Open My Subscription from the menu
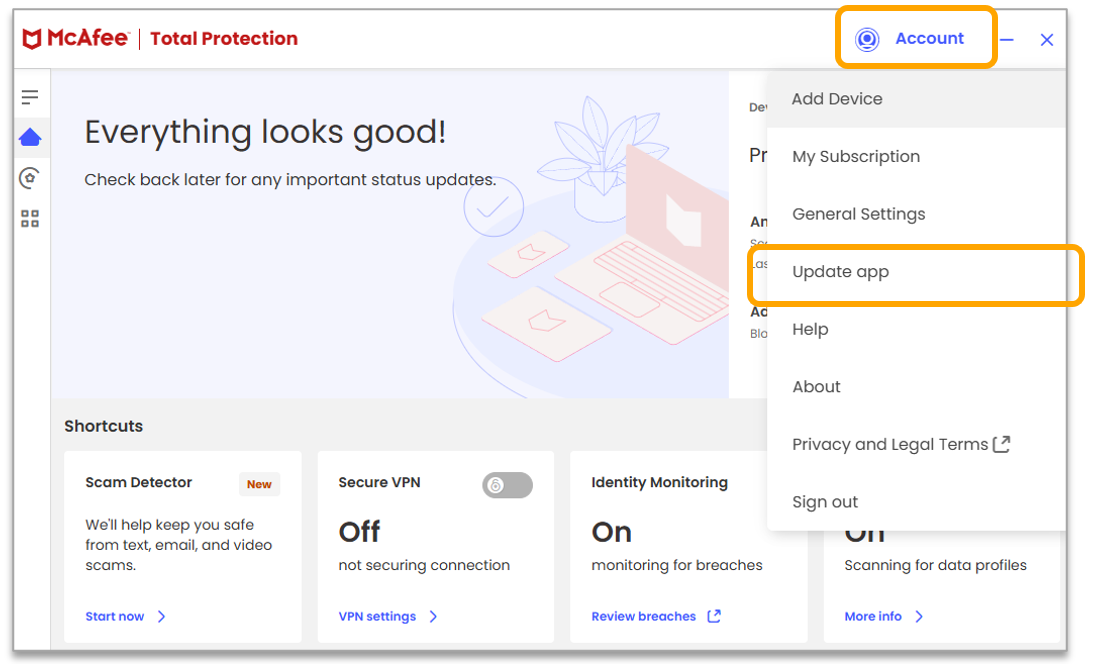Screen dimensions: 1093x664 (x=856, y=157)
